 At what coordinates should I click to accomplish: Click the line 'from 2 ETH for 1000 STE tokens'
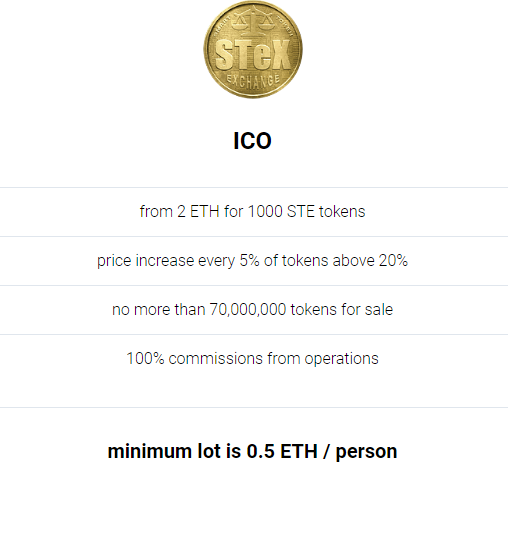(252, 211)
